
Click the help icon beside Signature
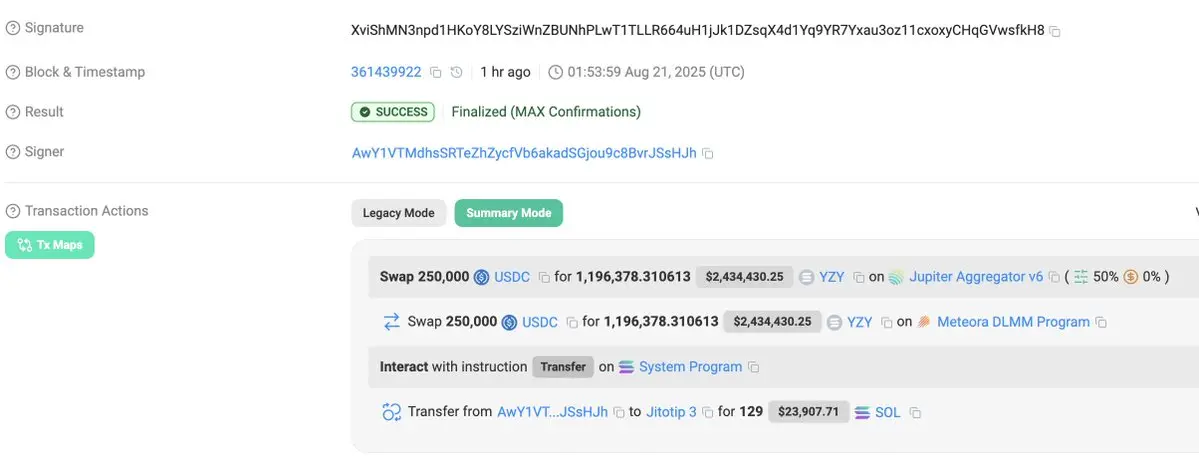[x=13, y=28]
